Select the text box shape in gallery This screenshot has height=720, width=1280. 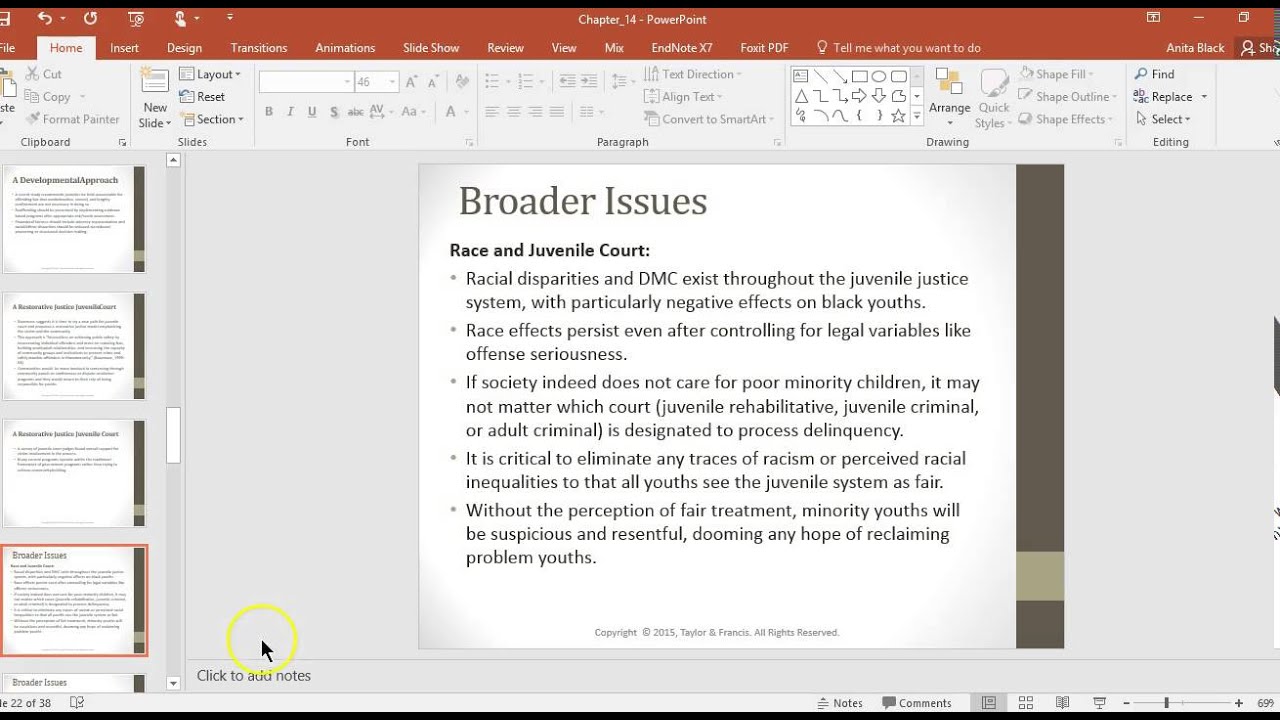[x=801, y=76]
